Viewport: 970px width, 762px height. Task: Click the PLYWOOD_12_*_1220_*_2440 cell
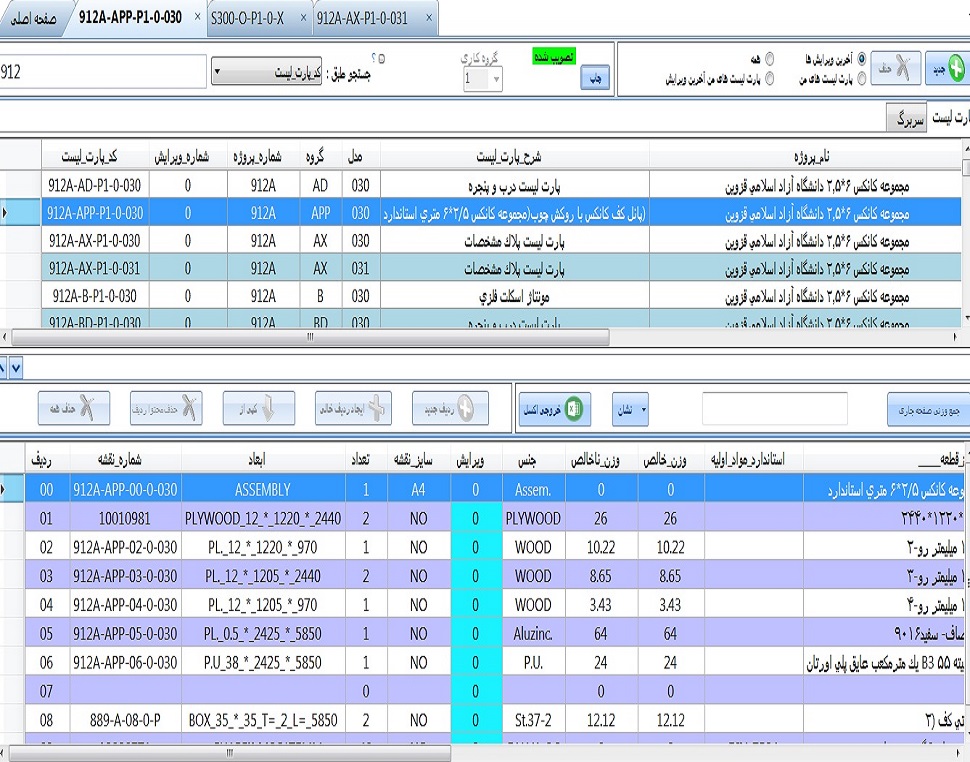point(262,518)
